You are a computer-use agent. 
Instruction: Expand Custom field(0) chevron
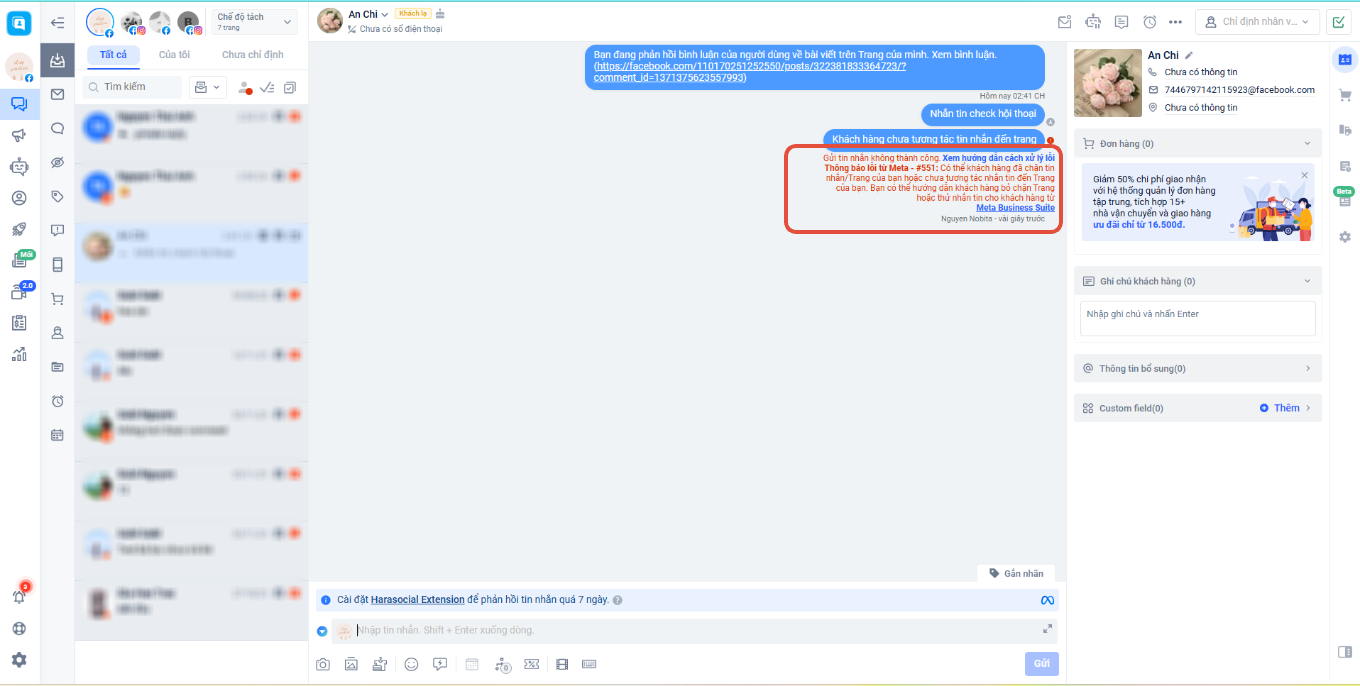click(x=1308, y=408)
